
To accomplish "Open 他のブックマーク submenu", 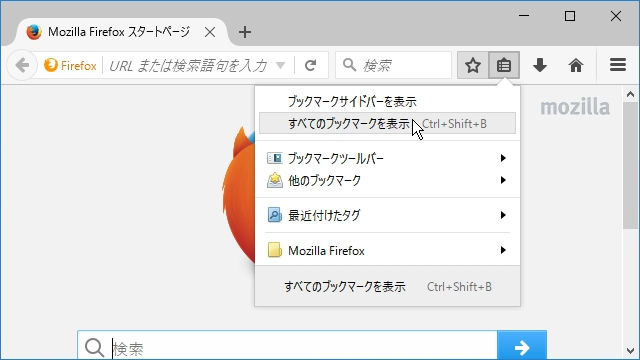I will [x=387, y=180].
